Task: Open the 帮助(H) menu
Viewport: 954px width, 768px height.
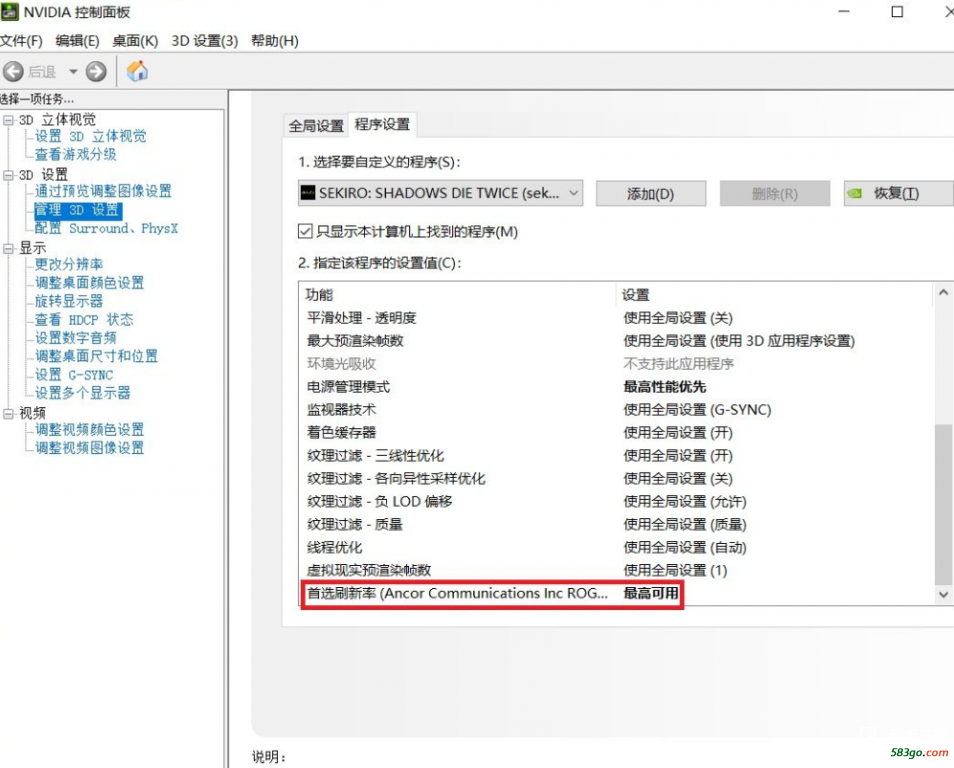Action: coord(275,41)
